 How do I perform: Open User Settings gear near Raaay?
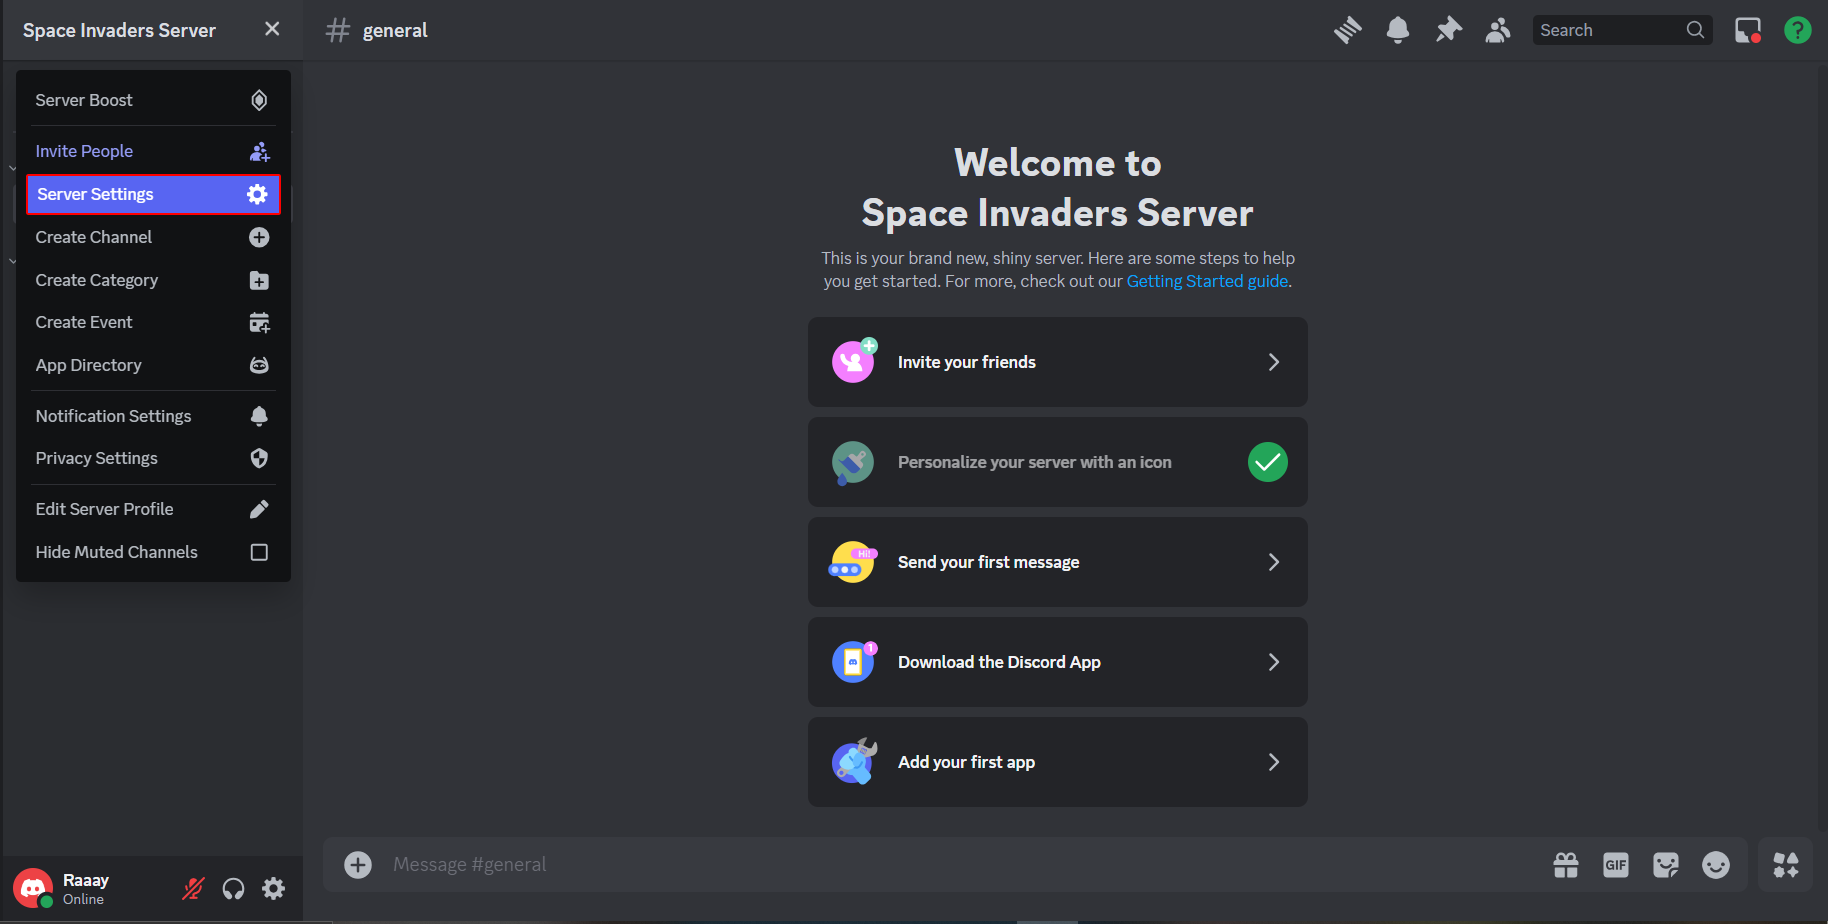[273, 888]
